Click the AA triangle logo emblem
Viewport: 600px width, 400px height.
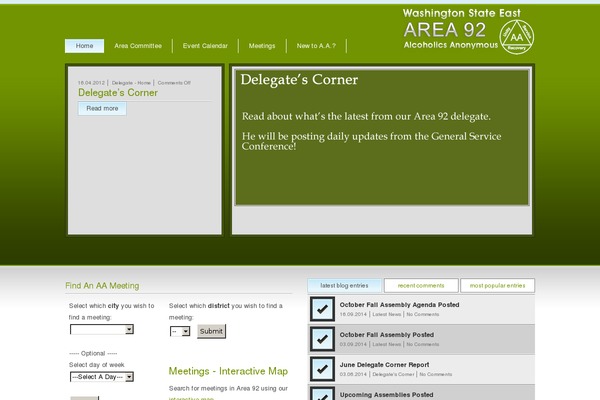click(517, 37)
